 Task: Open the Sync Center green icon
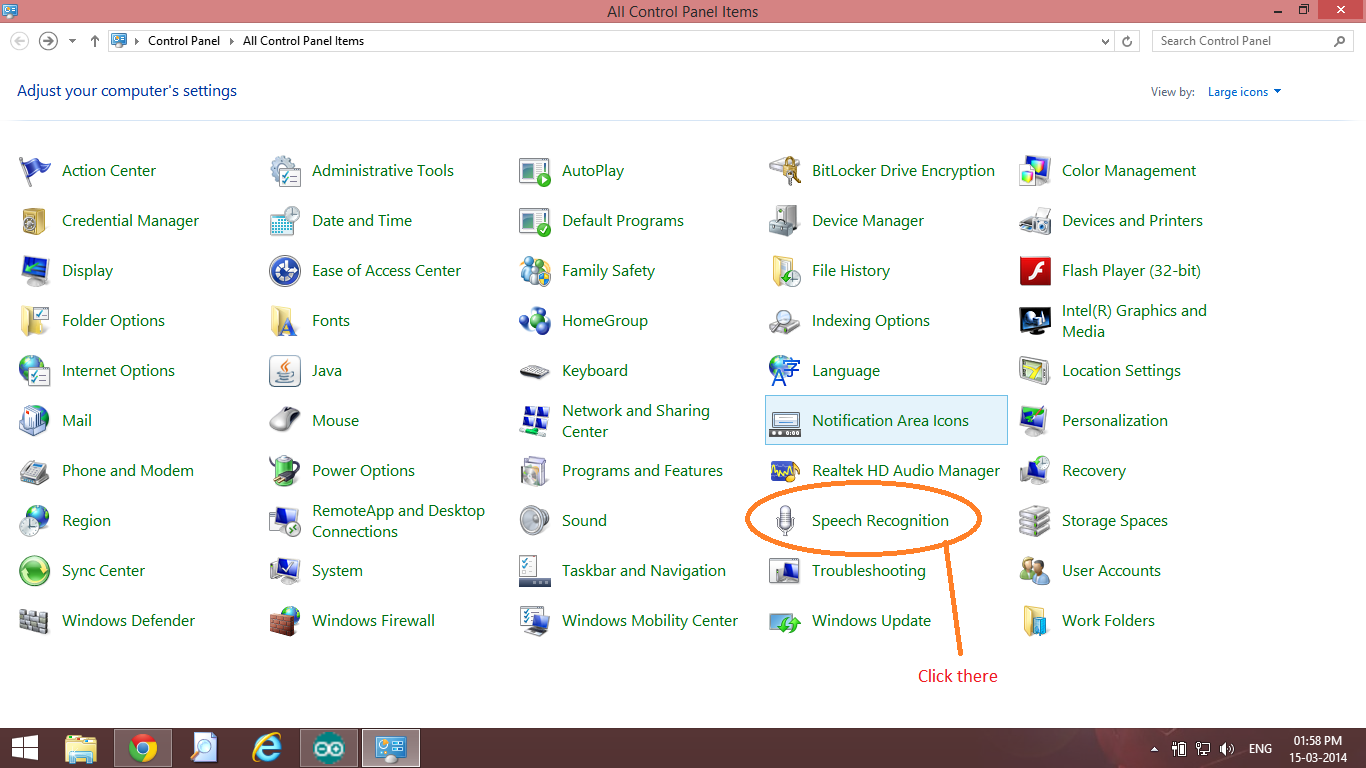[35, 571]
